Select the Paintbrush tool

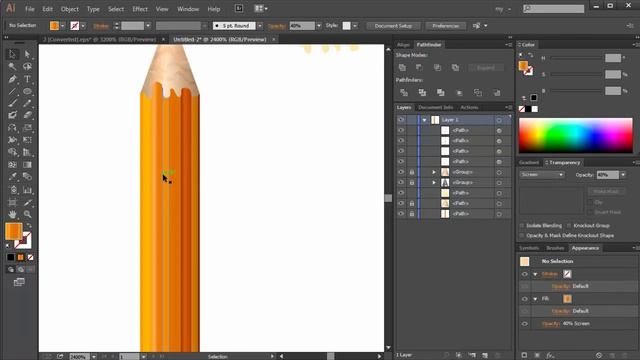(x=12, y=103)
